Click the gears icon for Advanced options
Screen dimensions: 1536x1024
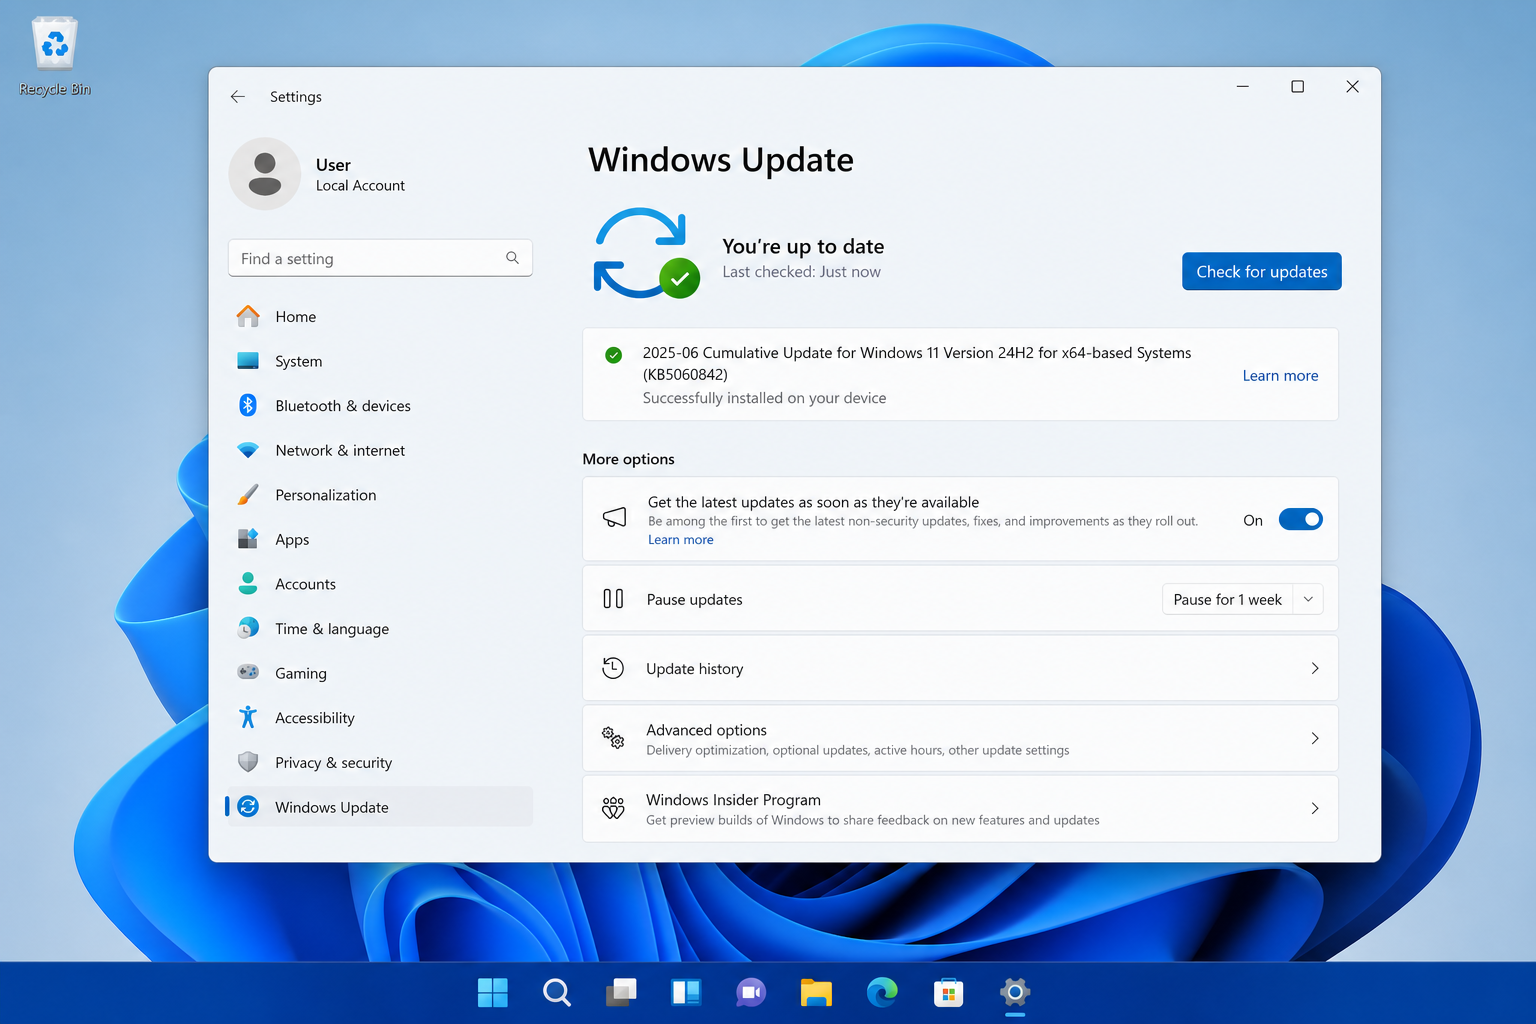click(613, 738)
